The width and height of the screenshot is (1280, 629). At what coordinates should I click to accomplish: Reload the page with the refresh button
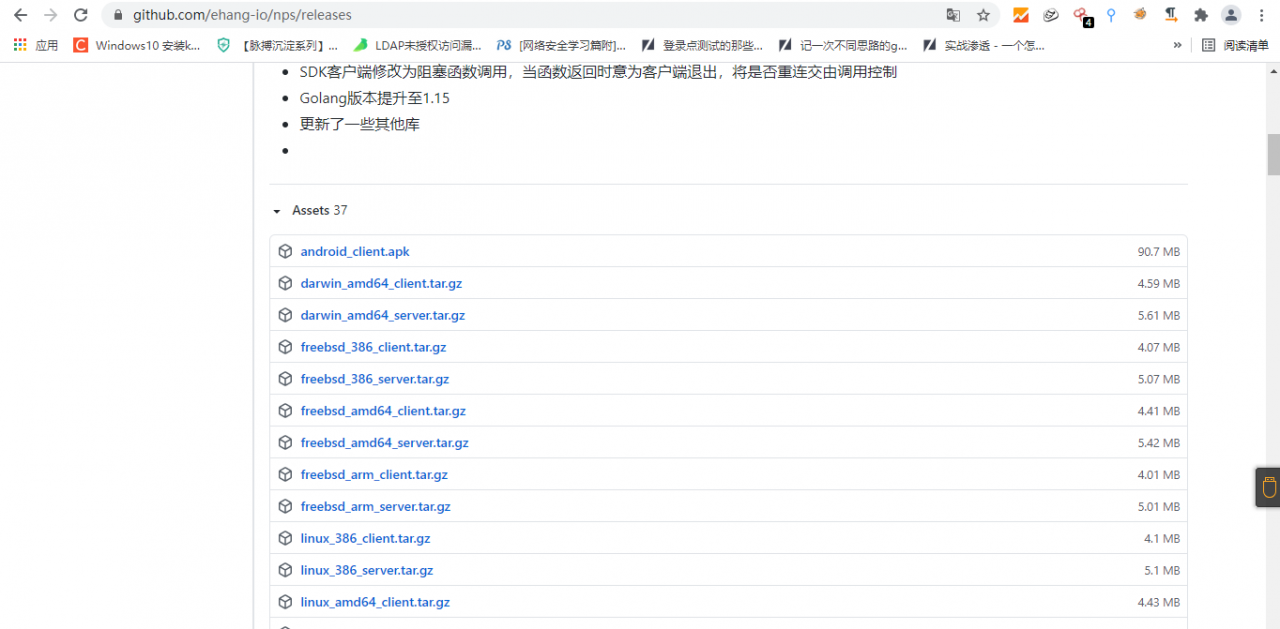pyautogui.click(x=81, y=15)
